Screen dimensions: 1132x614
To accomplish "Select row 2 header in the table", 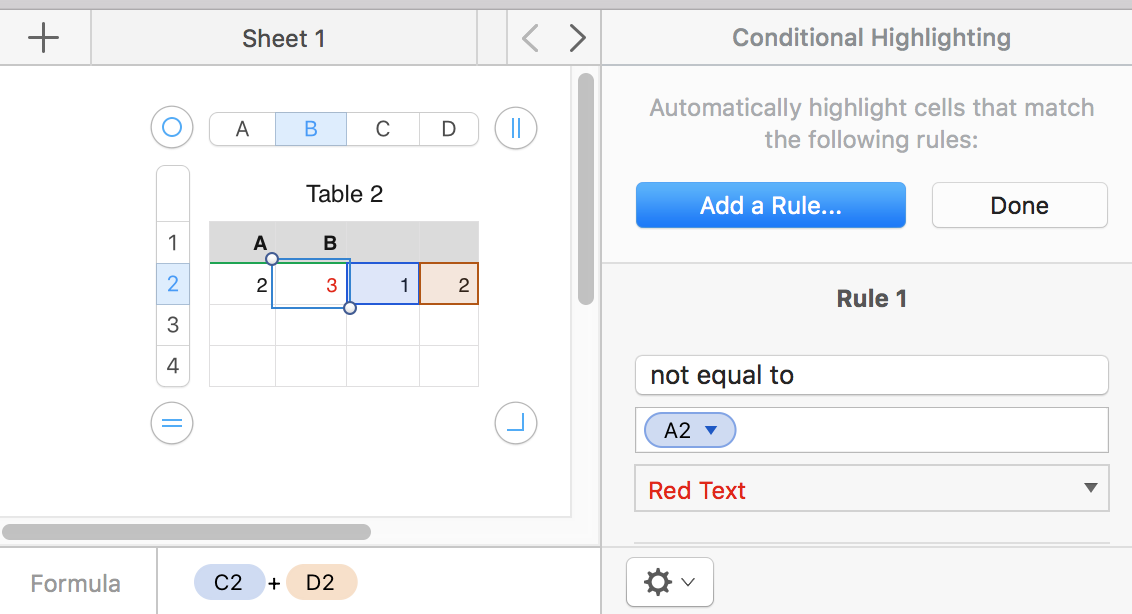I will tap(172, 284).
